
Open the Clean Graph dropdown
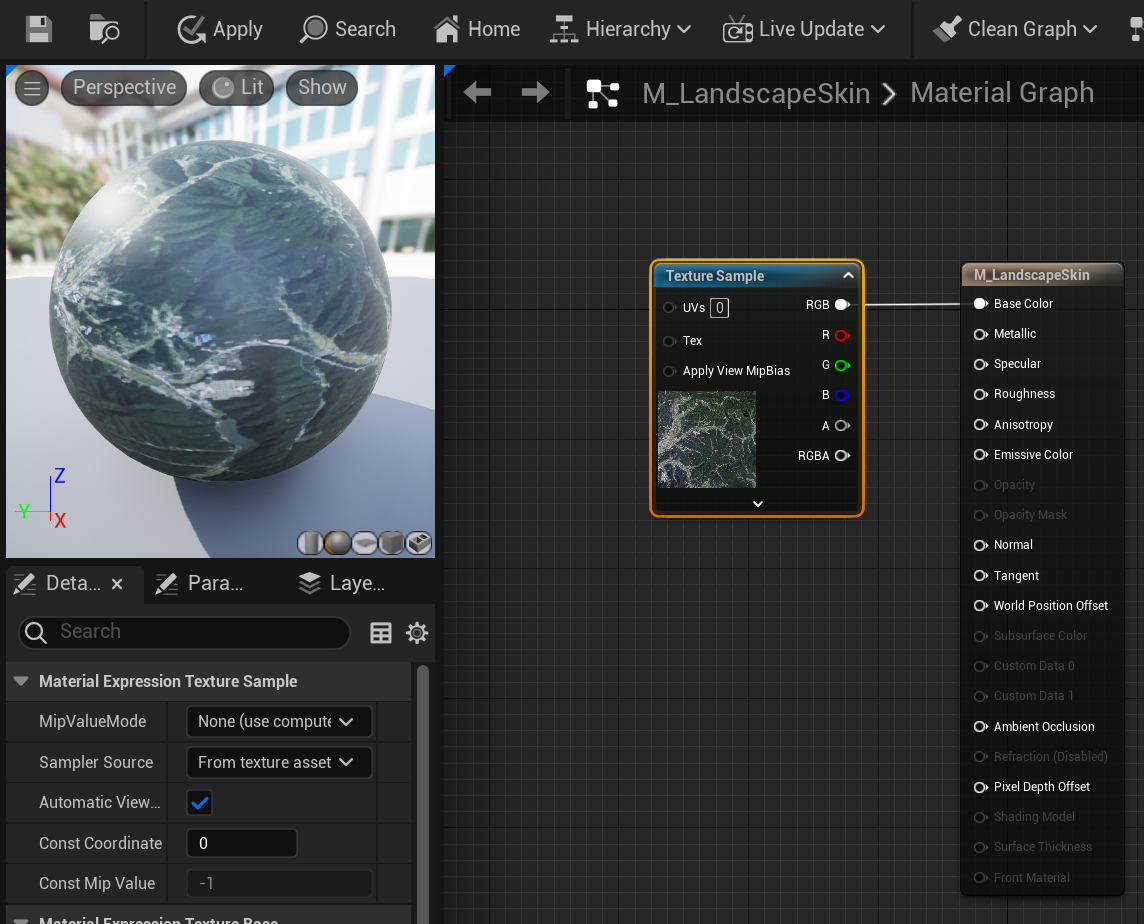1015,29
